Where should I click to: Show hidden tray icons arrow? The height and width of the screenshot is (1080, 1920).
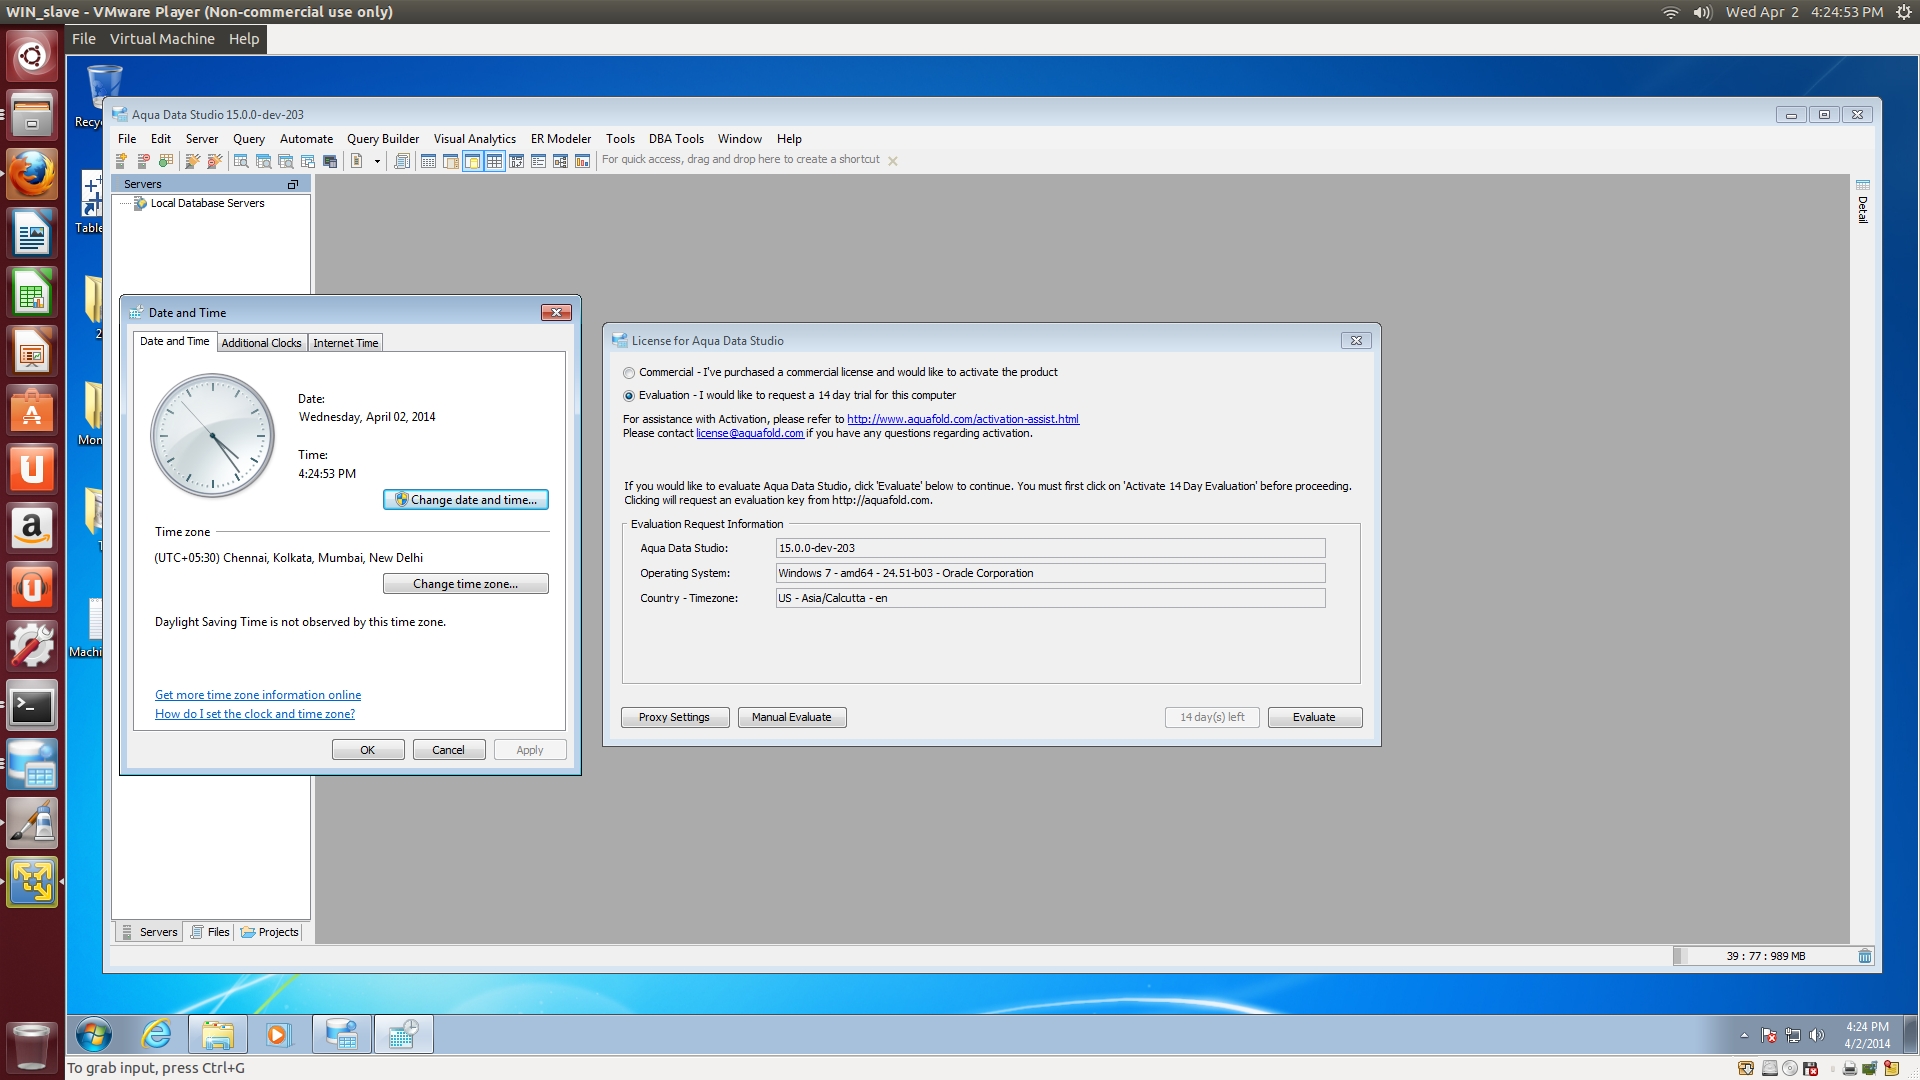click(x=1744, y=1036)
